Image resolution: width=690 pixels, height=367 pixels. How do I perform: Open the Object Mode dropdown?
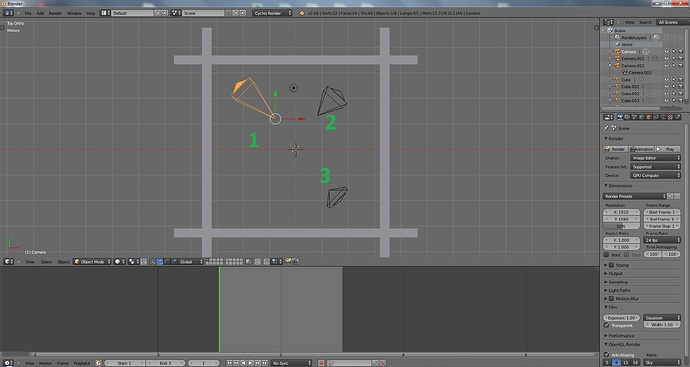(x=92, y=261)
